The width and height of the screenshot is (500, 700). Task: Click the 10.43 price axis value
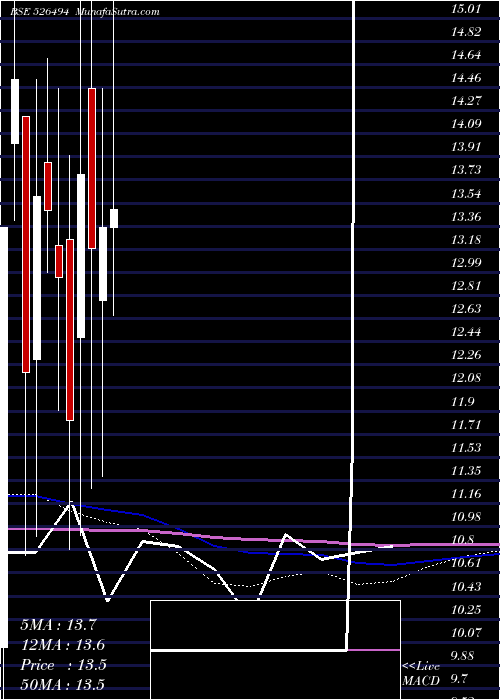coord(466,586)
